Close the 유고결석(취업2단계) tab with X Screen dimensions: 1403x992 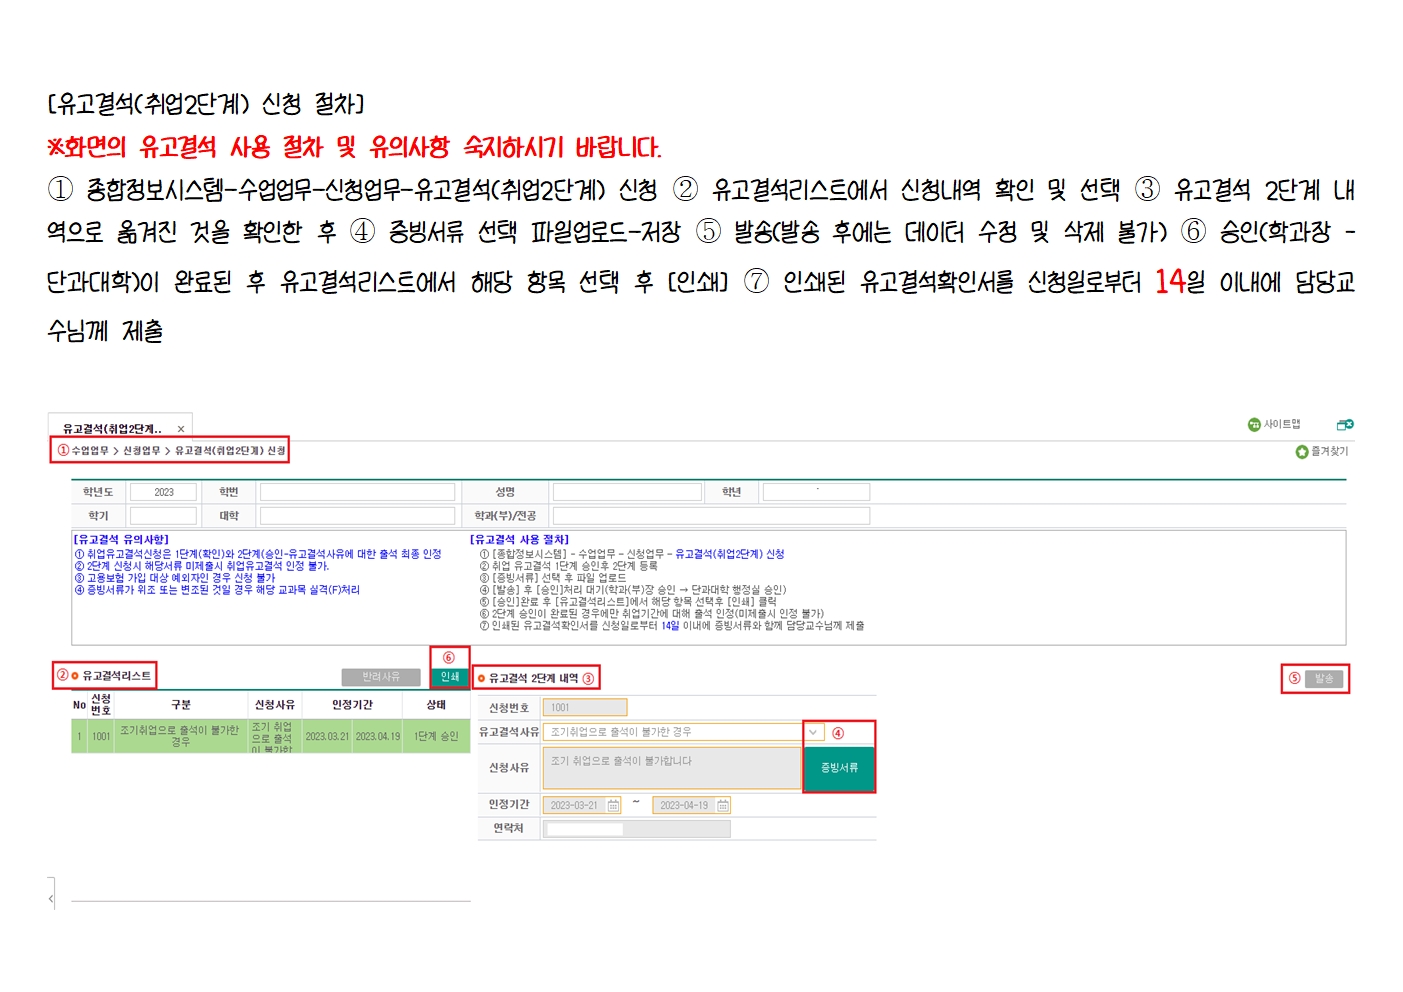coord(181,429)
